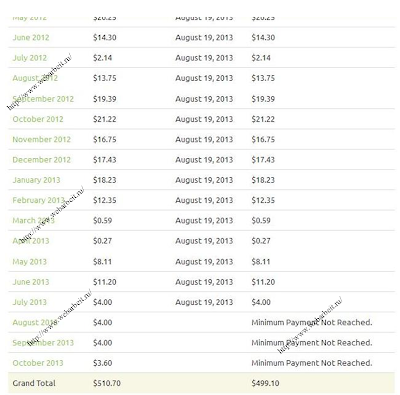This screenshot has height=395, width=400.
Task: Open the June 2012 earnings link
Action: (31, 38)
